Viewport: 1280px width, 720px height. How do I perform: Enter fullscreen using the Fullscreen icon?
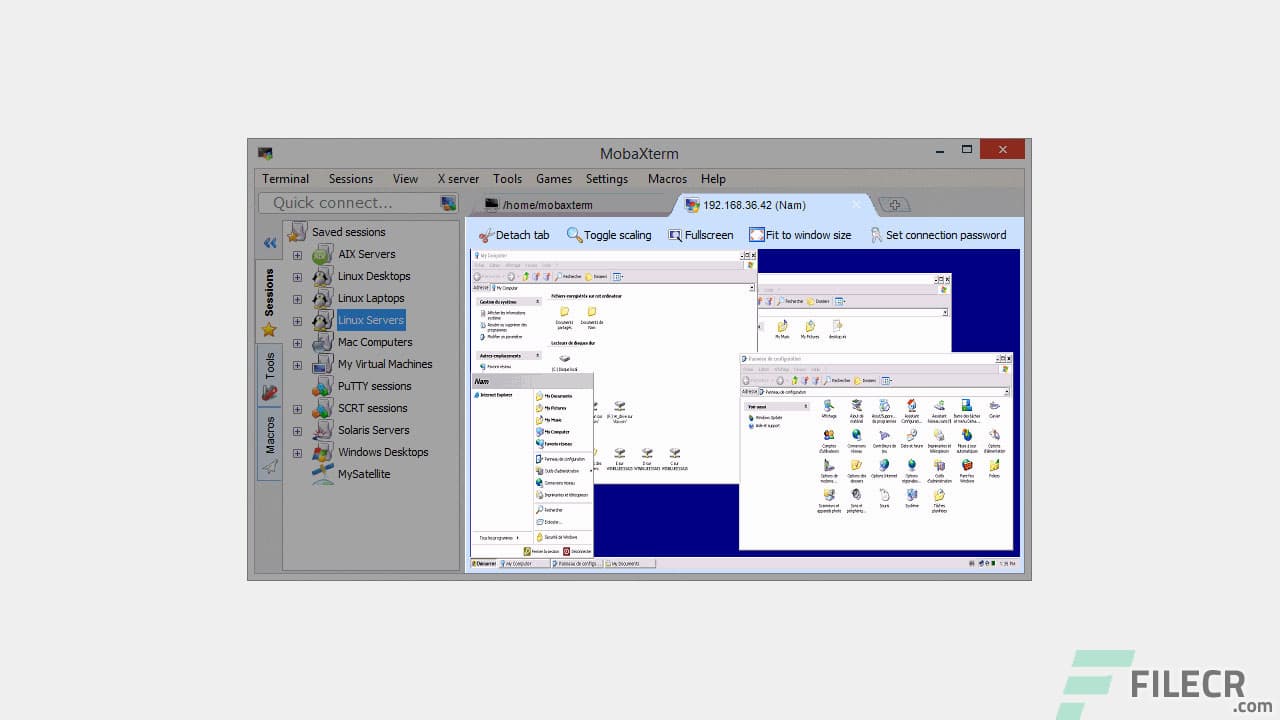[673, 235]
